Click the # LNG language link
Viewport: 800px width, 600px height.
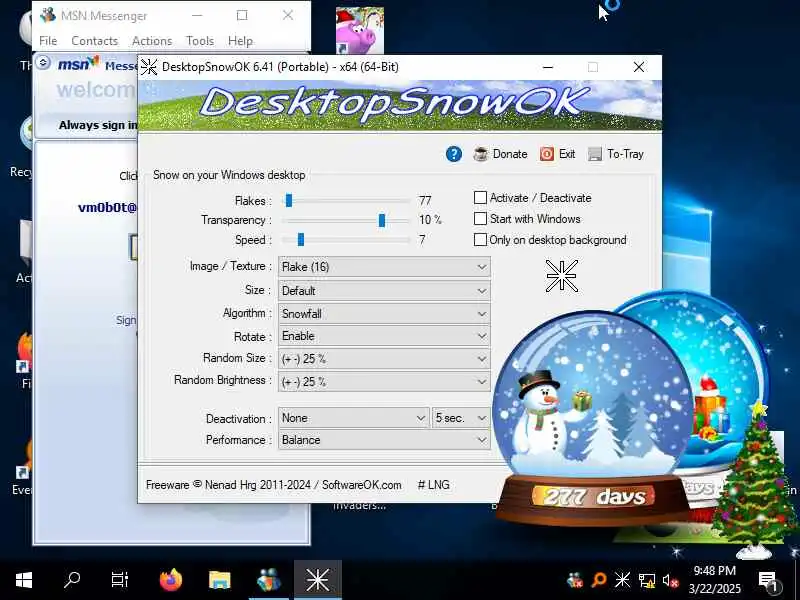(x=434, y=485)
